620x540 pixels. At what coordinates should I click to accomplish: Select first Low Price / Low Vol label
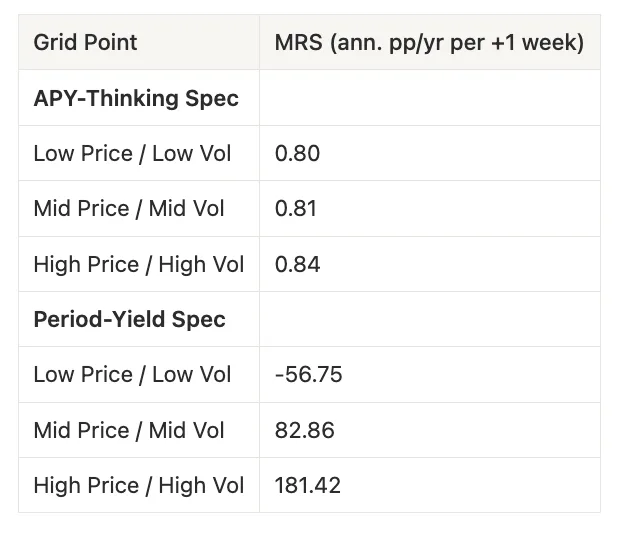click(x=132, y=153)
